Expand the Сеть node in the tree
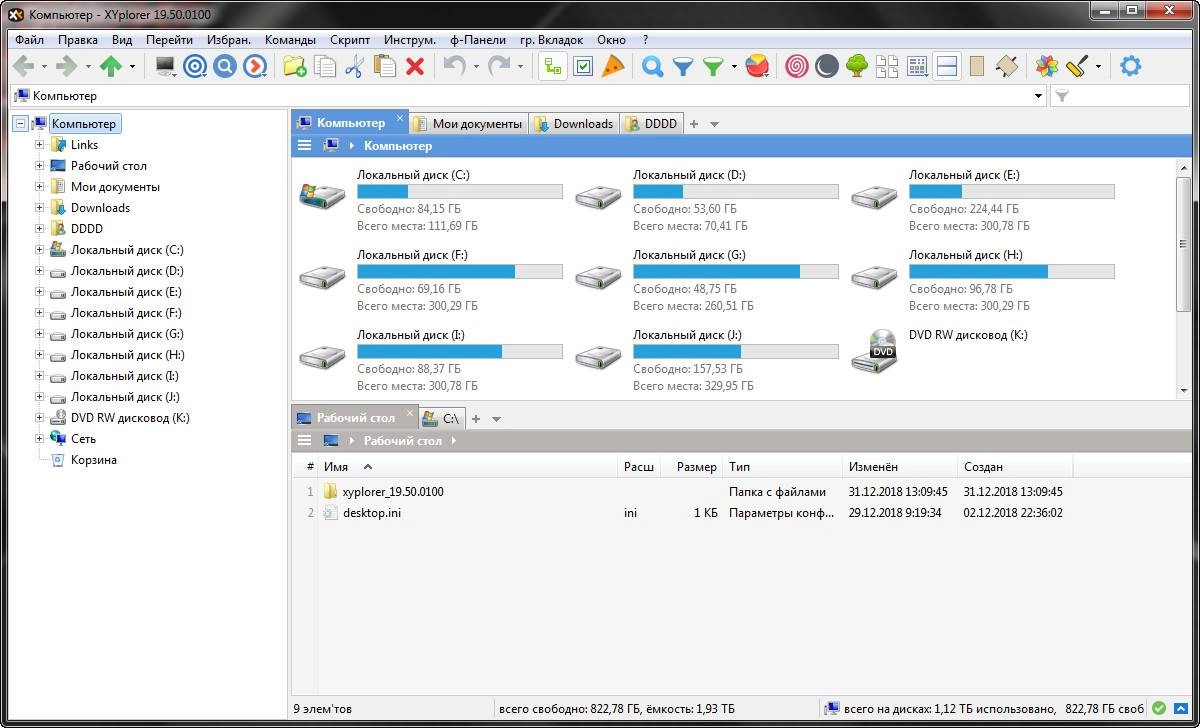Viewport: 1200px width, 728px height. (40, 439)
